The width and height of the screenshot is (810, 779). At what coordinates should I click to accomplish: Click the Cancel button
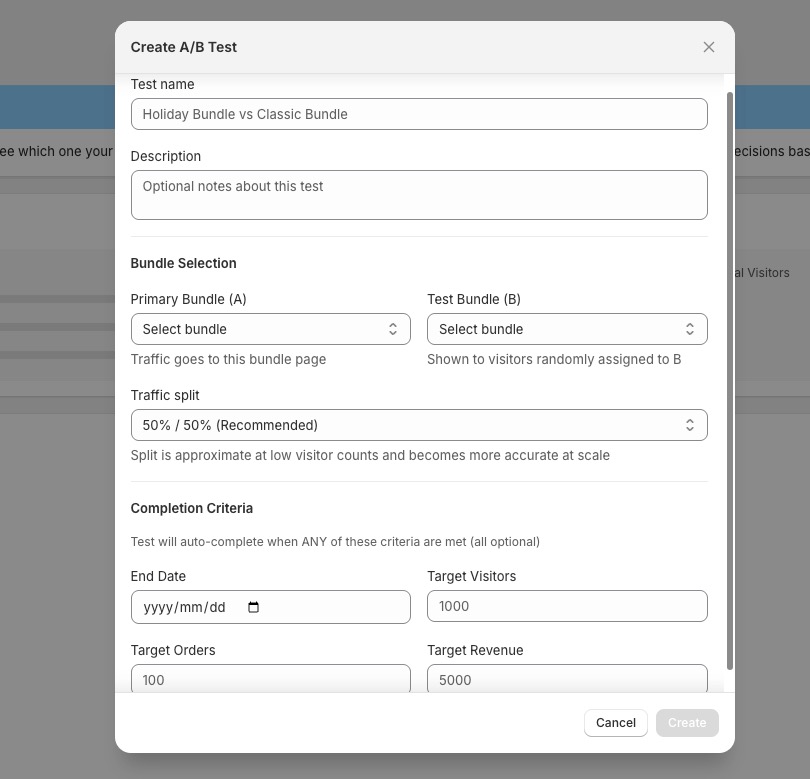click(x=616, y=723)
